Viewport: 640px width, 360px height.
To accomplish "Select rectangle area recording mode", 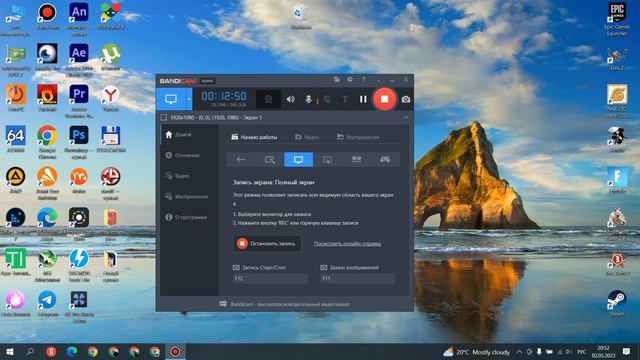I will click(x=270, y=160).
